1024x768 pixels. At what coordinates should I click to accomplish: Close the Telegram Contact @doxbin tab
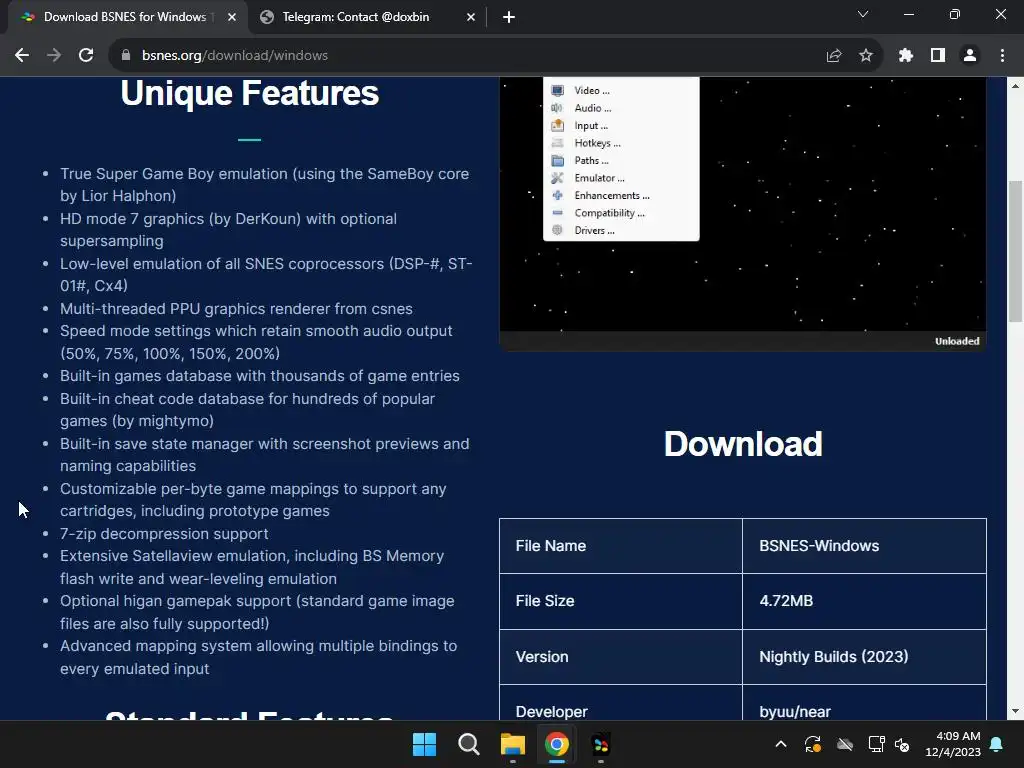click(x=471, y=17)
